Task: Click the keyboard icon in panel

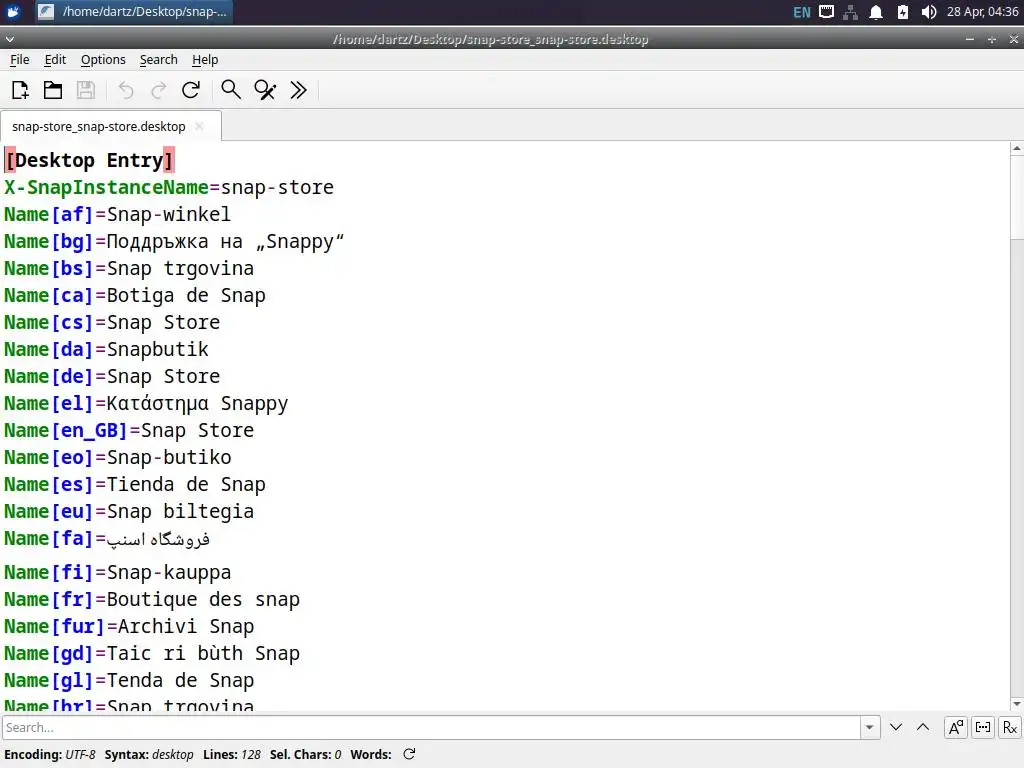Action: [826, 12]
